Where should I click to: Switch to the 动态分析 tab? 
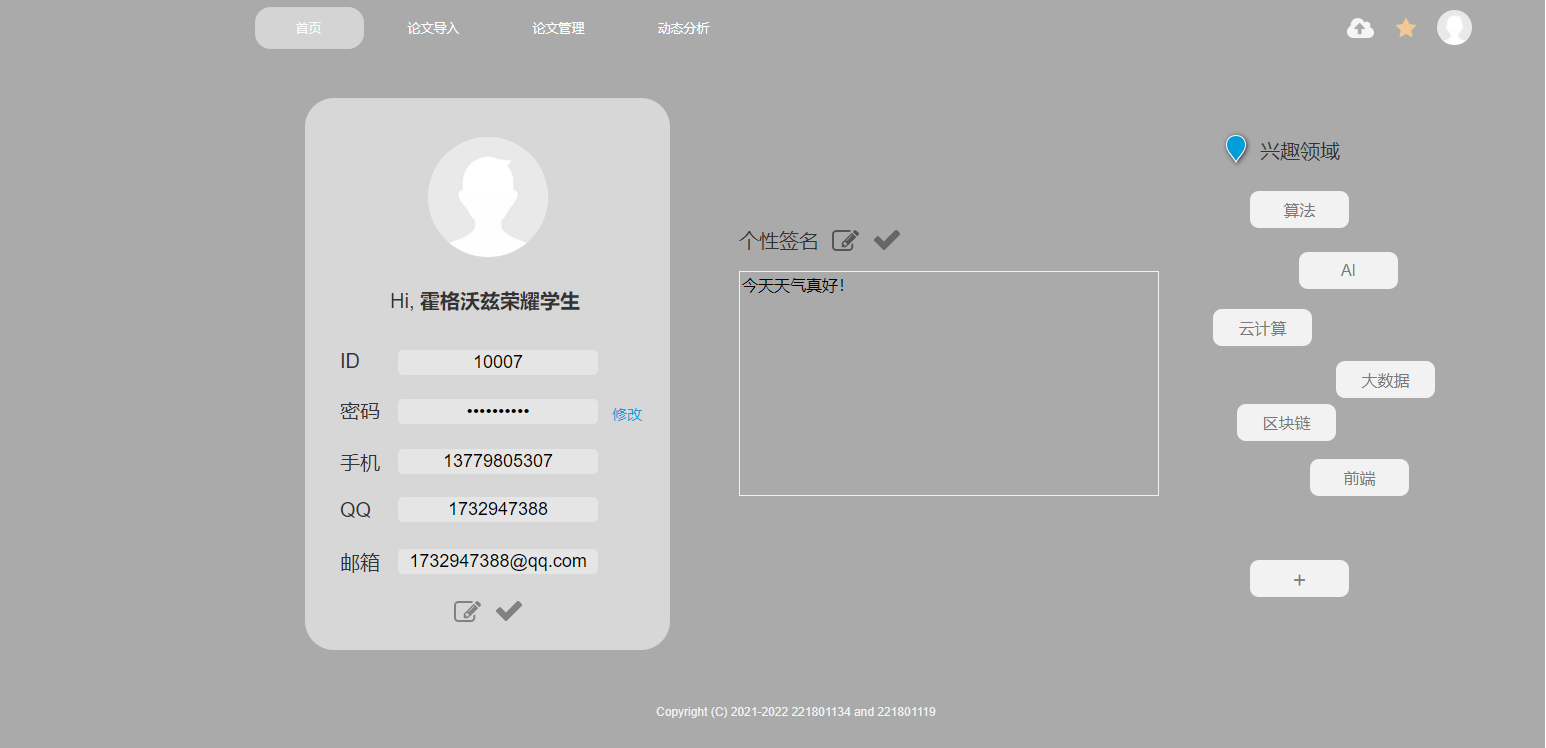click(683, 28)
